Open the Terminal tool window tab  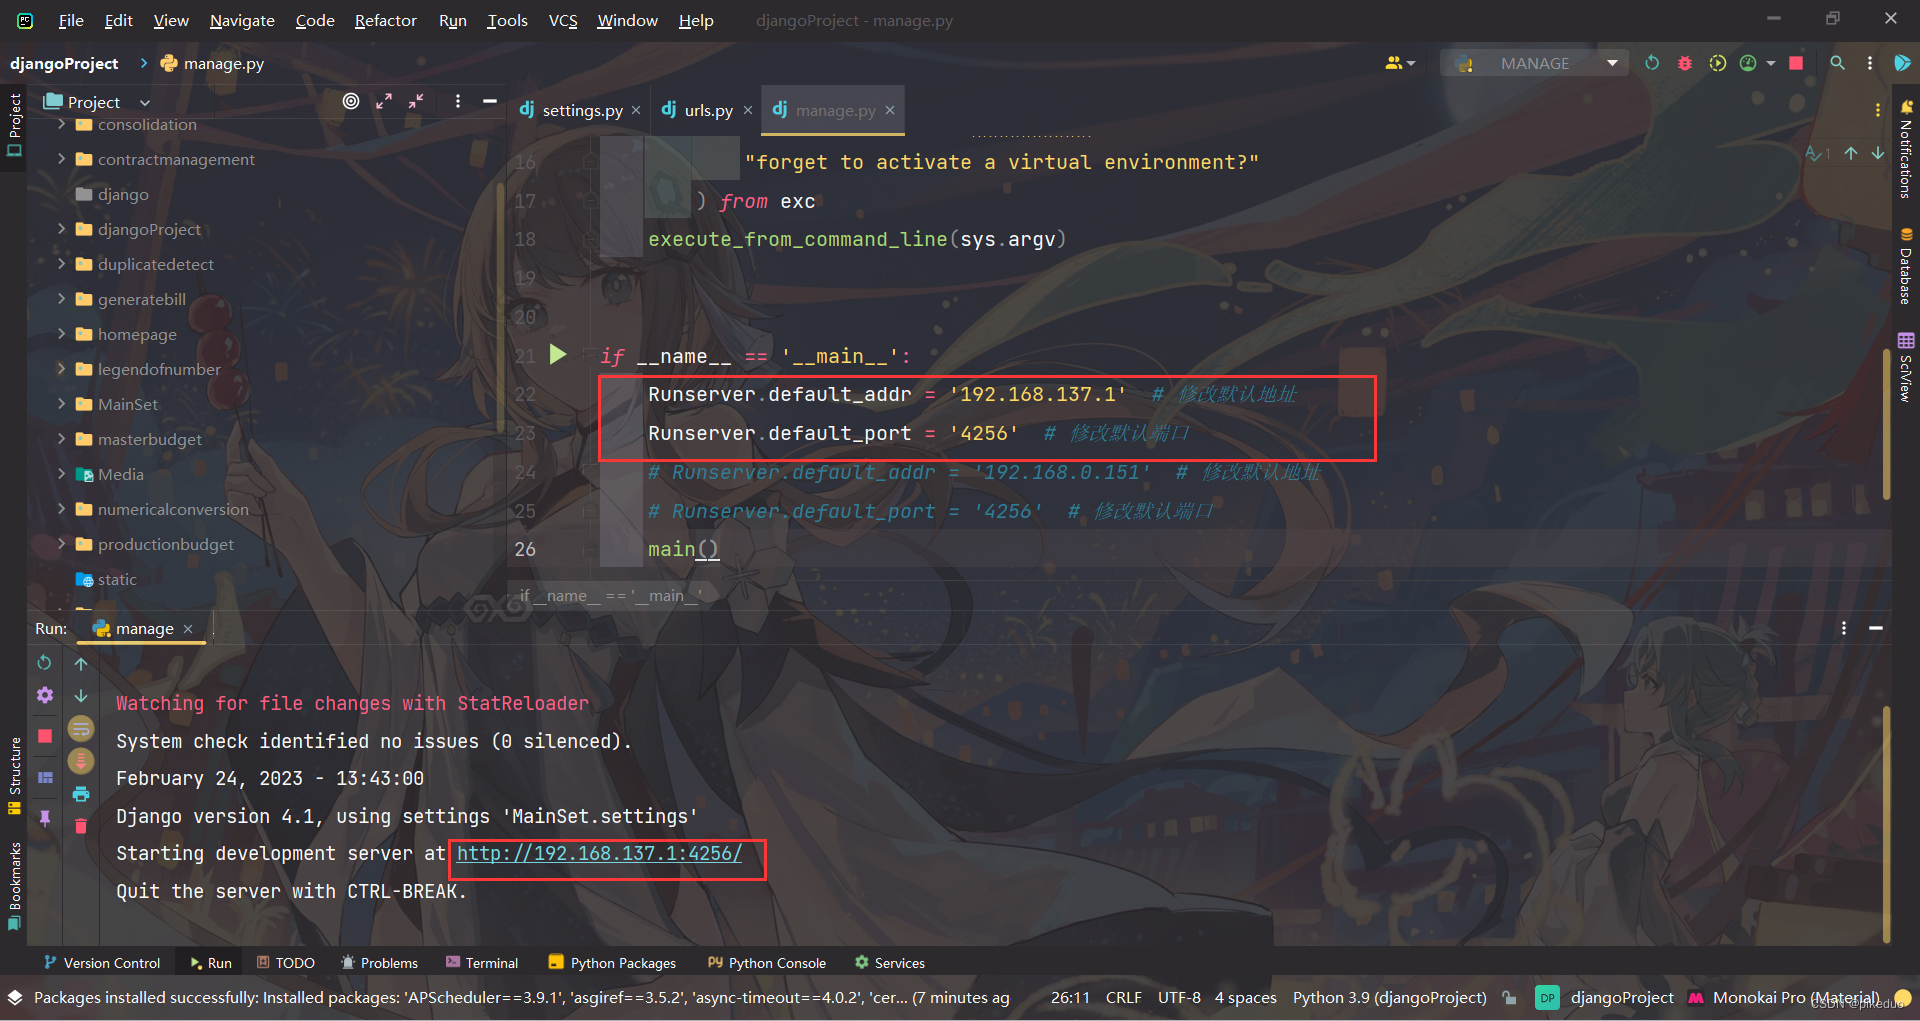(x=482, y=963)
